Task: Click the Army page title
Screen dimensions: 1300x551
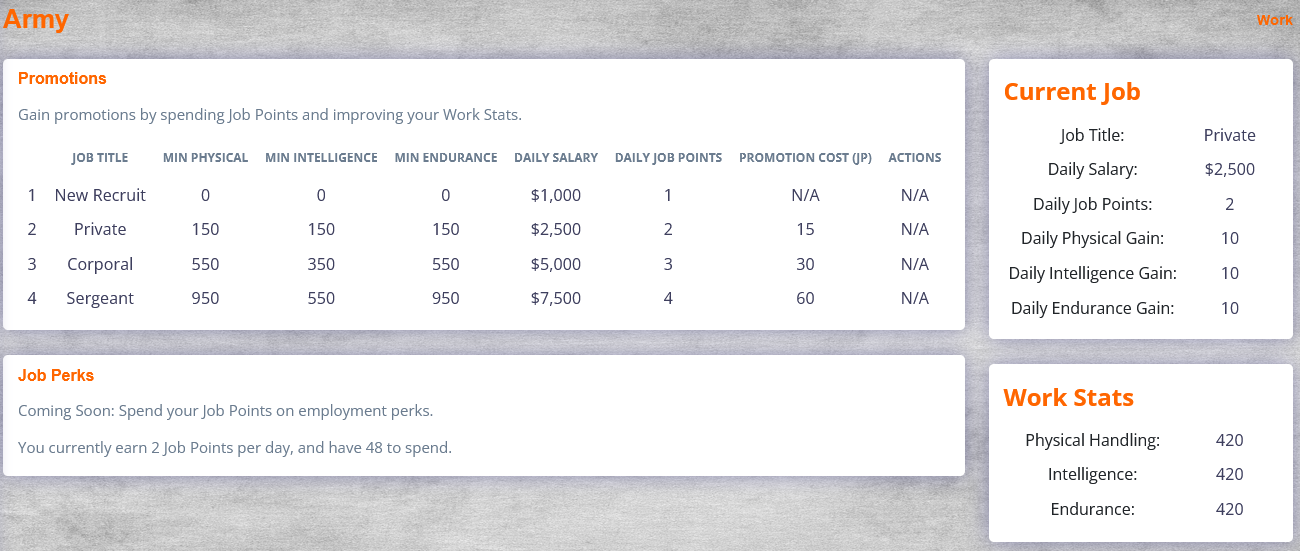Action: 36,19
